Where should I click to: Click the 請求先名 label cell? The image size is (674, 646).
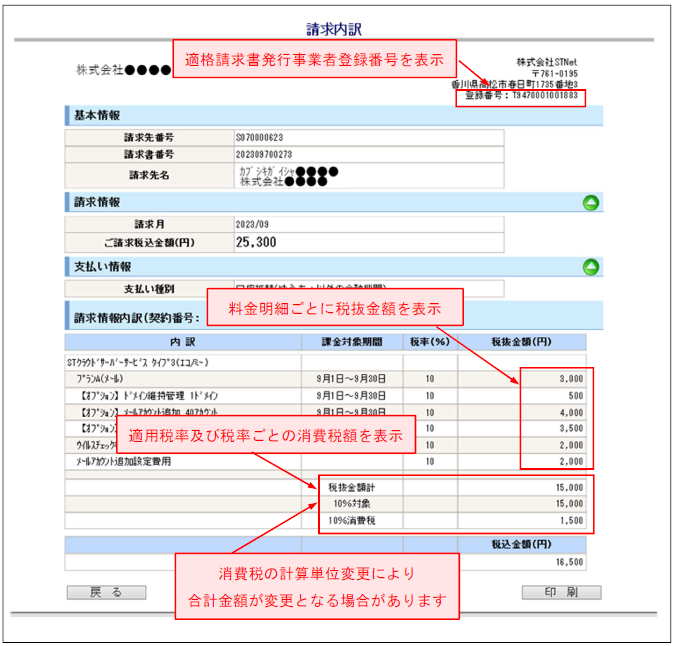coord(149,175)
